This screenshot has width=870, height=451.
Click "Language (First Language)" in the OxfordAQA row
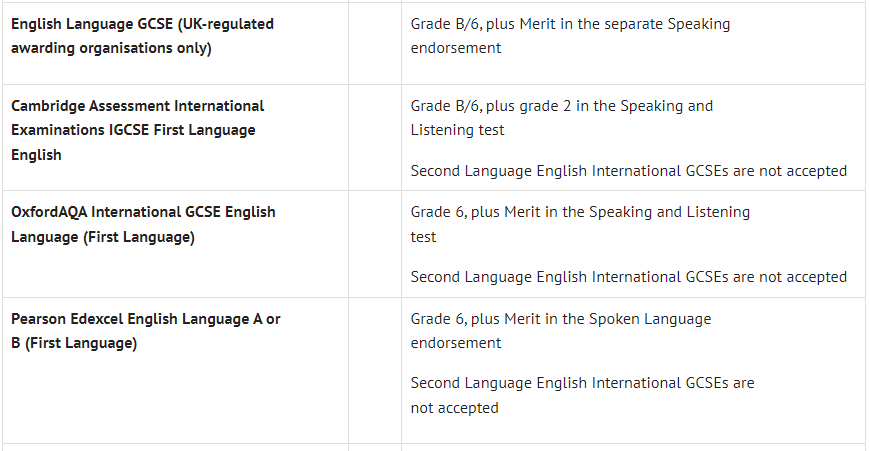[x=103, y=237]
